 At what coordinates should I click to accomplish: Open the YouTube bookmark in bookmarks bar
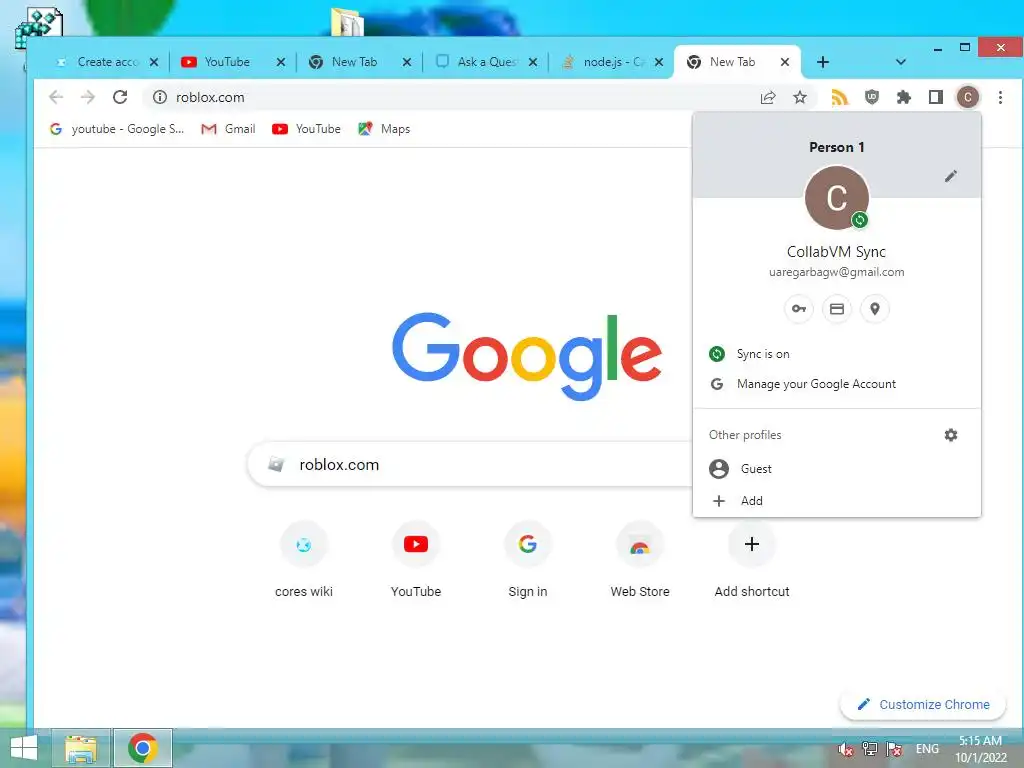tap(306, 129)
